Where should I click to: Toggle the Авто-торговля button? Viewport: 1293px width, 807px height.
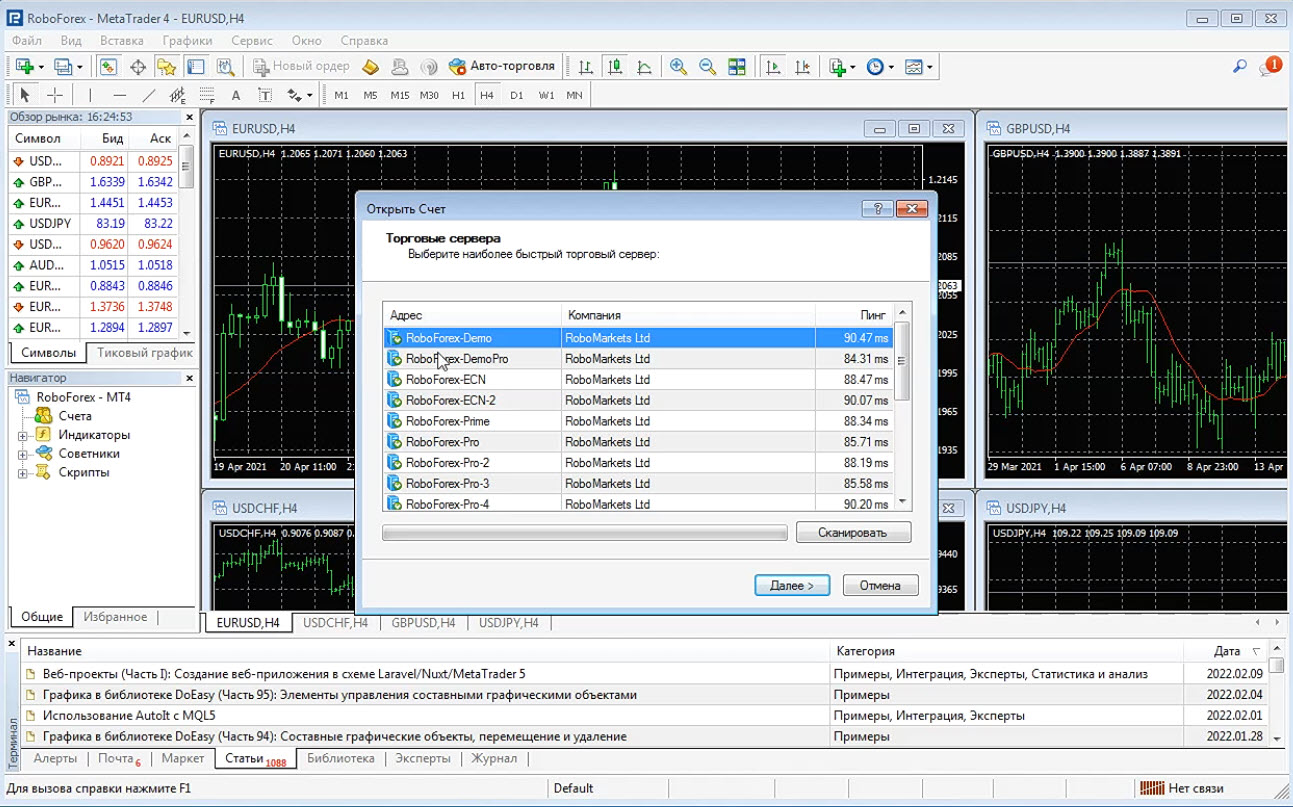click(x=501, y=67)
